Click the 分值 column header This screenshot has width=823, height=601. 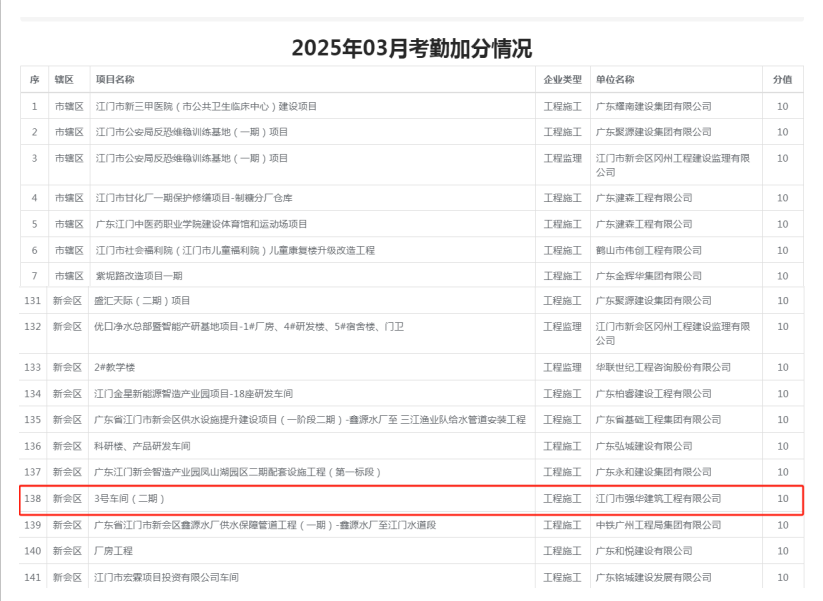coord(783,80)
